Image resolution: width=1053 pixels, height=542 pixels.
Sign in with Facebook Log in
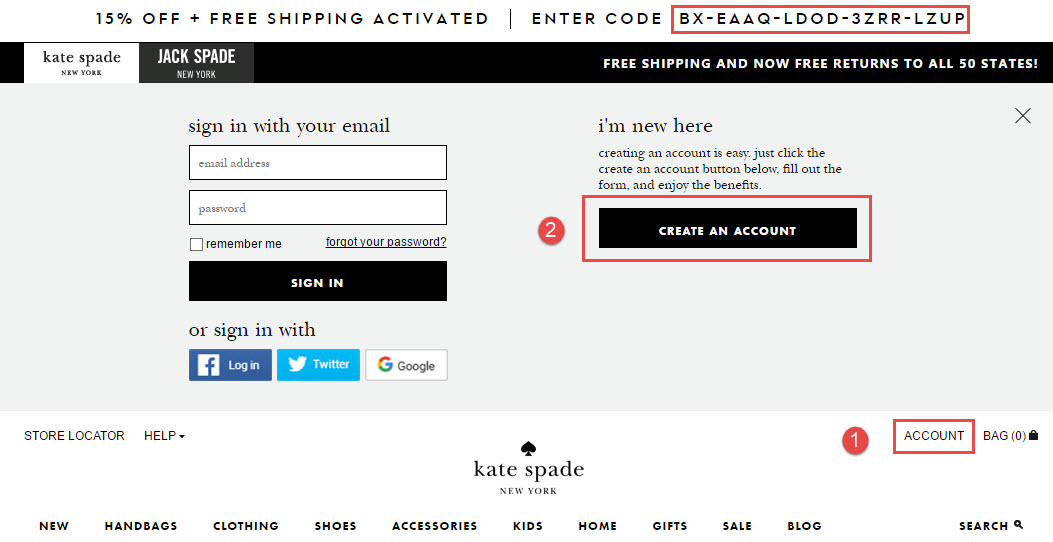pos(230,365)
